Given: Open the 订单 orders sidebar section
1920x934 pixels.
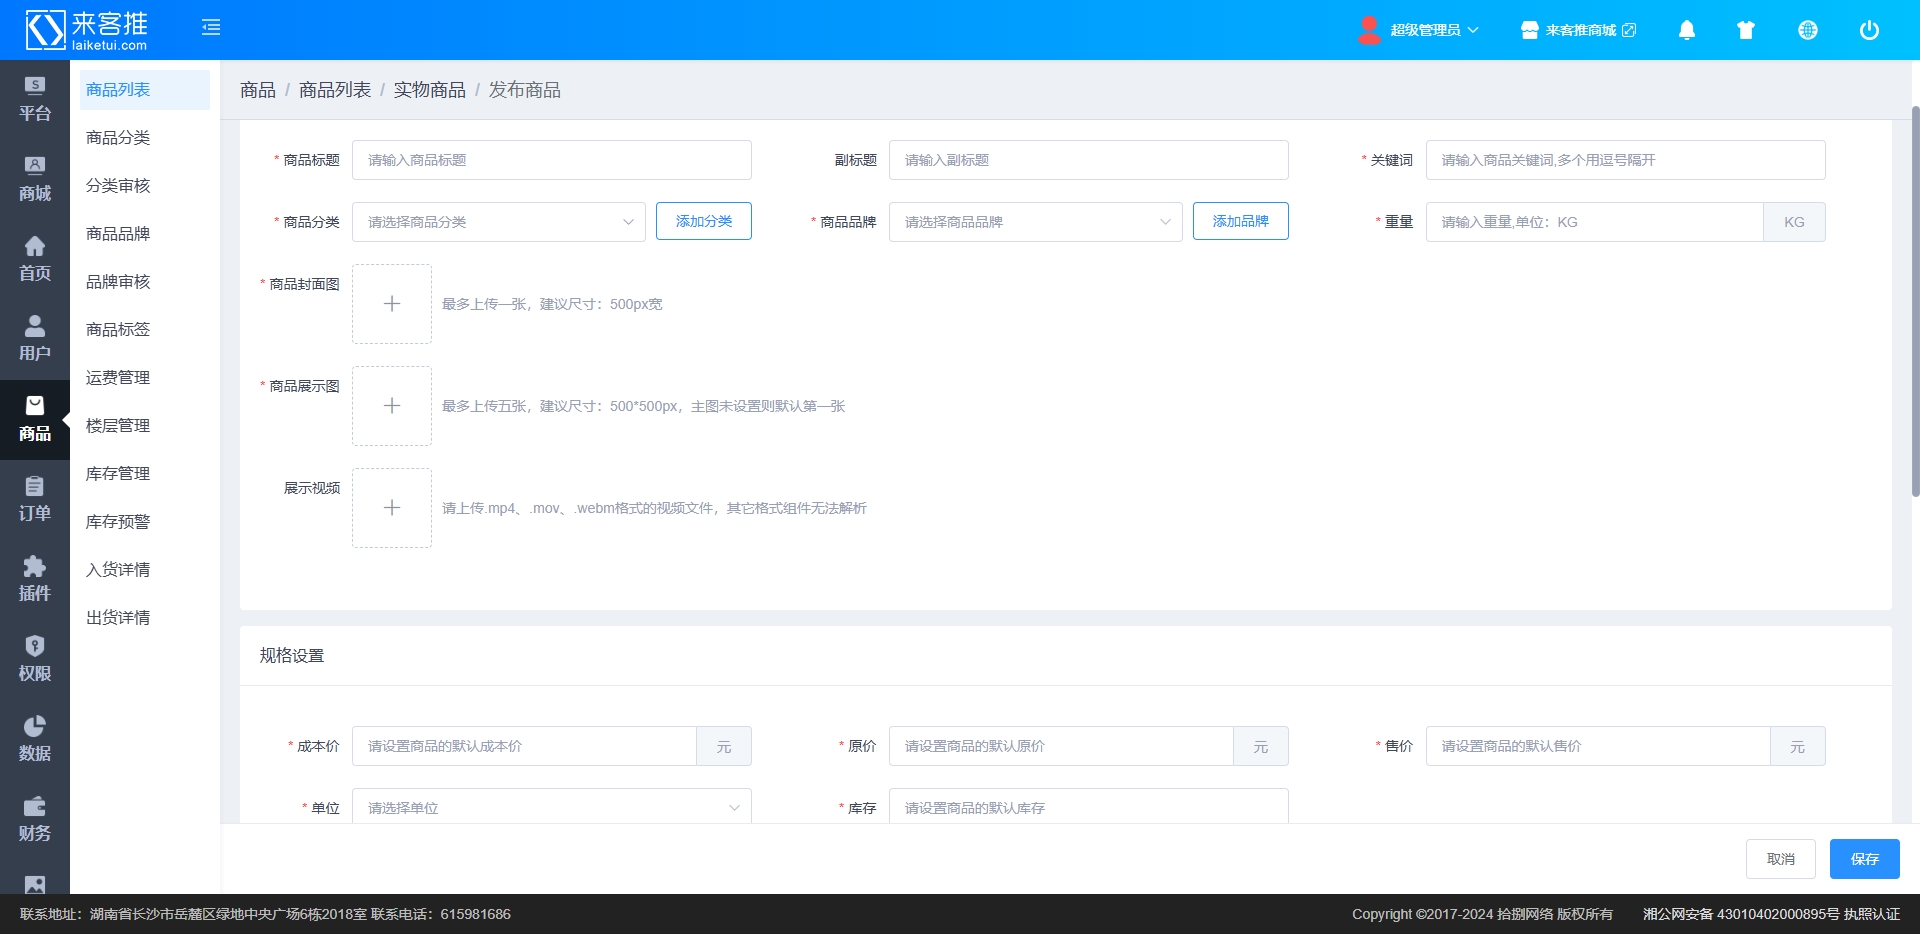Looking at the screenshot, I should (35, 499).
